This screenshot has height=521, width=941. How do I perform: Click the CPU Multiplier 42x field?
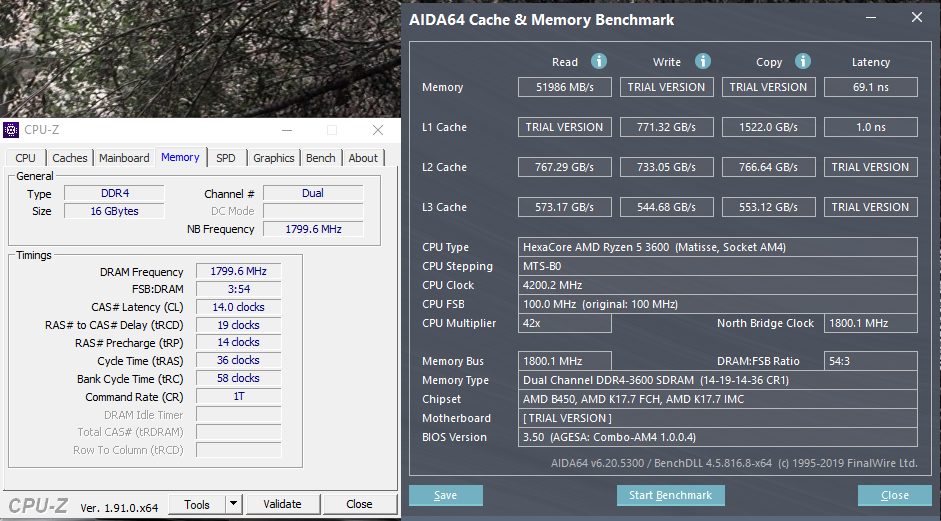point(565,323)
